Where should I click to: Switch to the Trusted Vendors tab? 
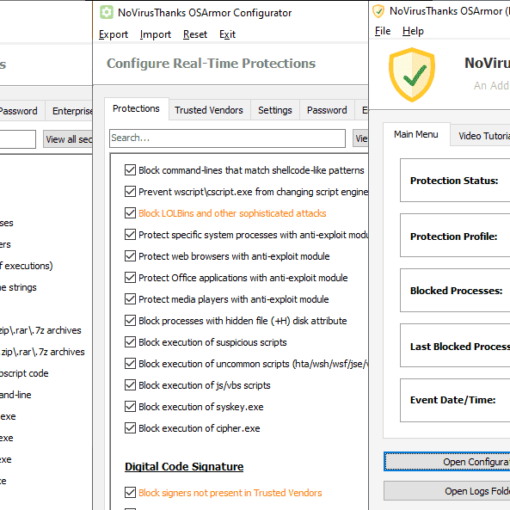209,110
